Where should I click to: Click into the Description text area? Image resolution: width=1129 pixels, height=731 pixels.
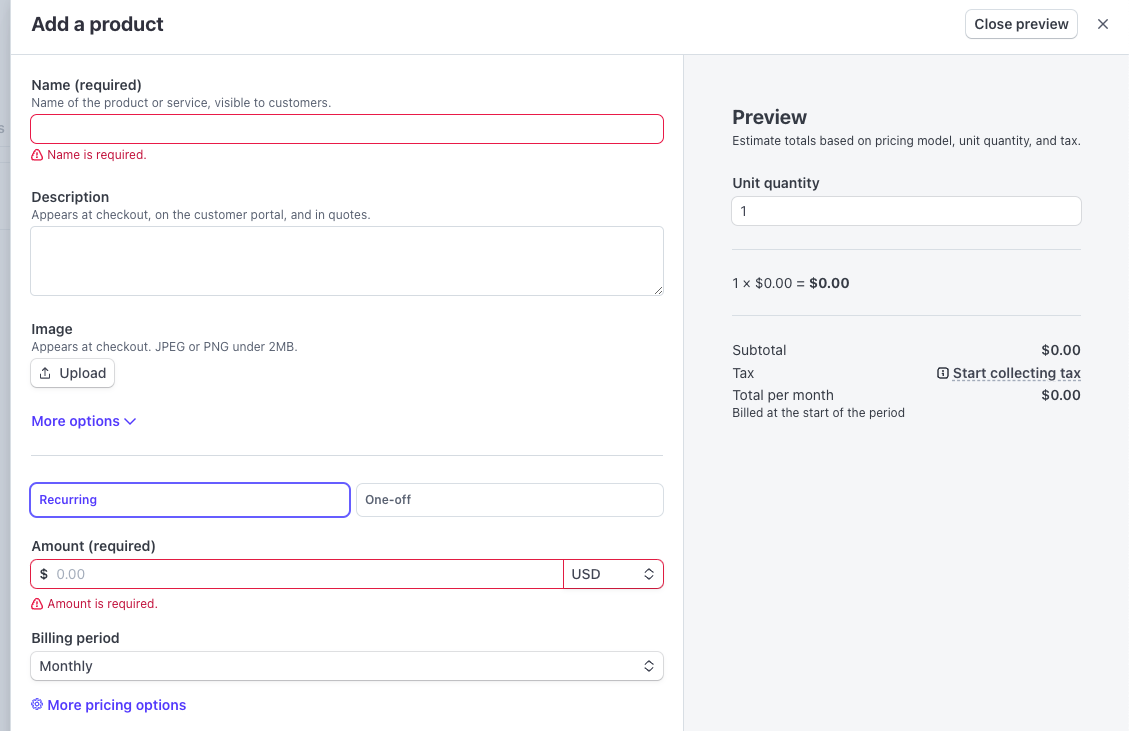346,260
